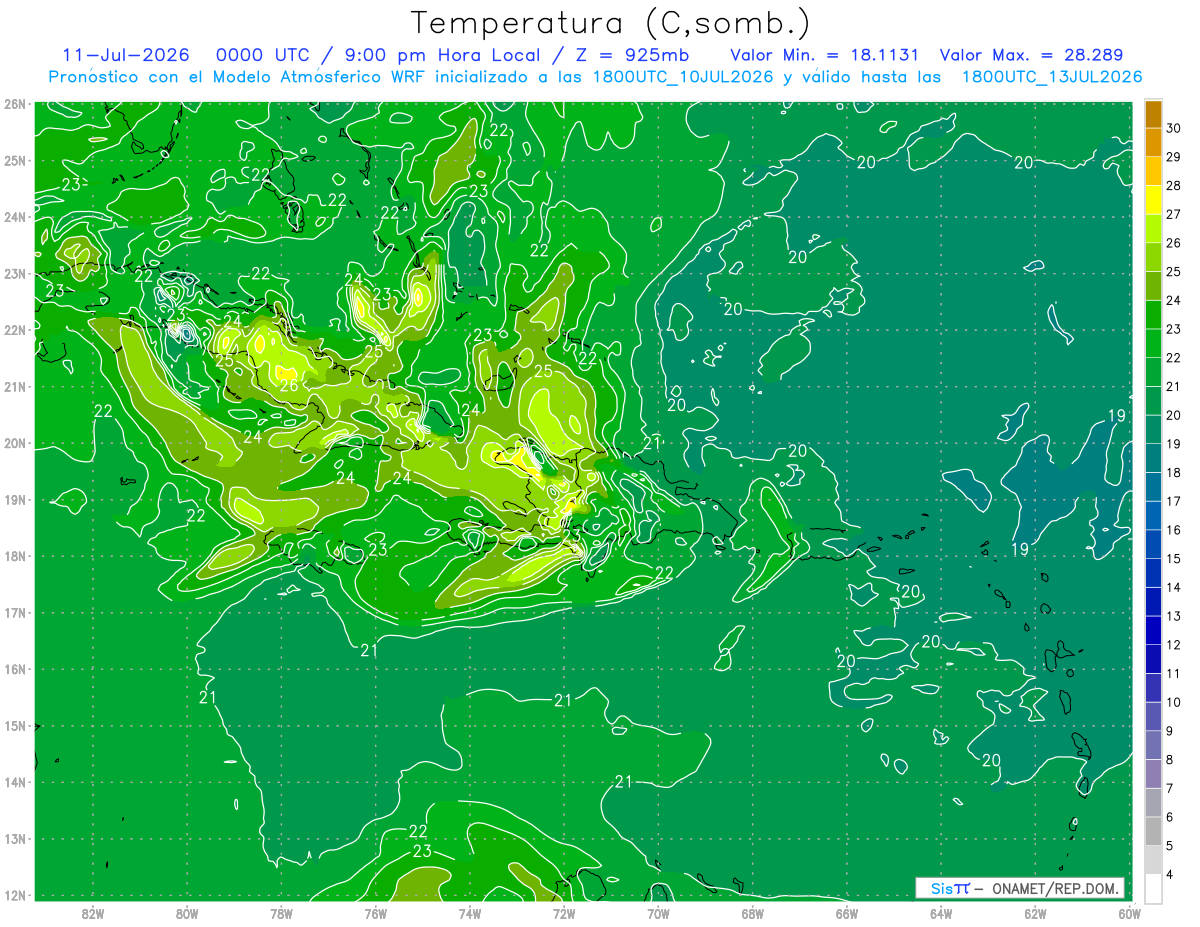Click the gray legend swatch between 5 and 6
Image resolution: width=1200 pixels, height=927 pixels.
pyautogui.click(x=1153, y=831)
